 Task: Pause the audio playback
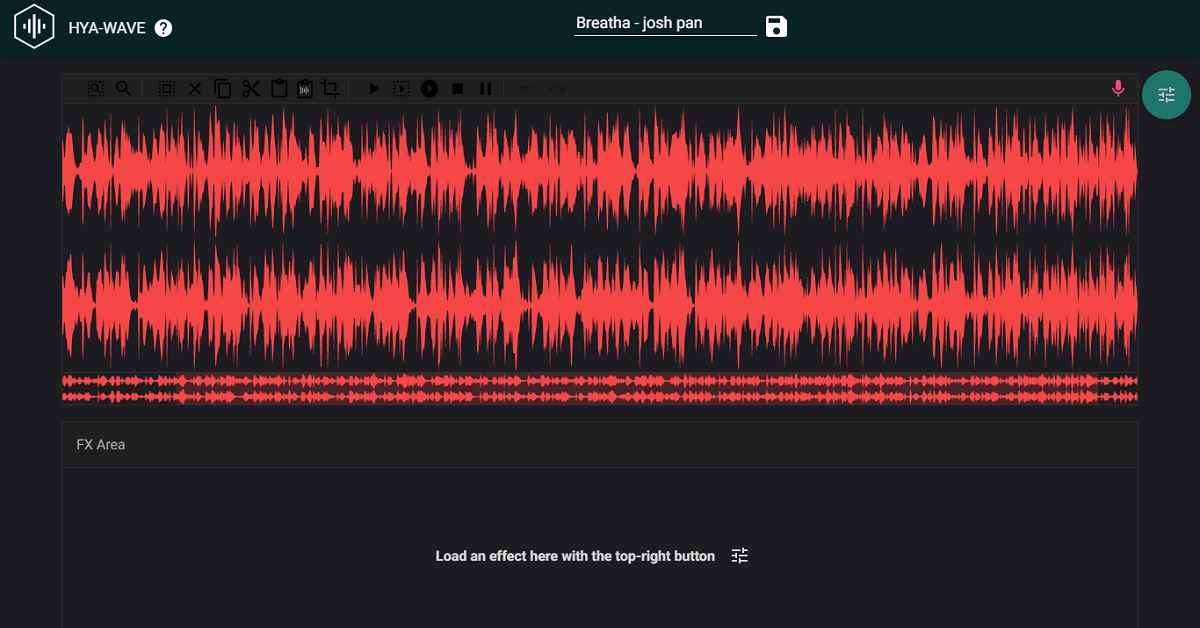pos(485,89)
